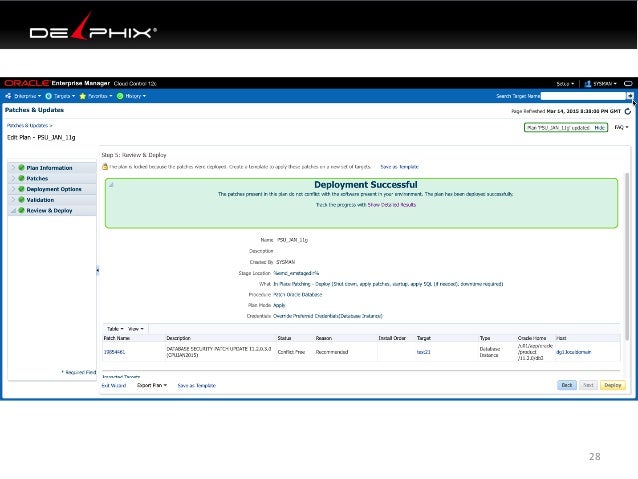Open the patch 19854461 link
Image resolution: width=638 pixels, height=479 pixels.
[114, 352]
